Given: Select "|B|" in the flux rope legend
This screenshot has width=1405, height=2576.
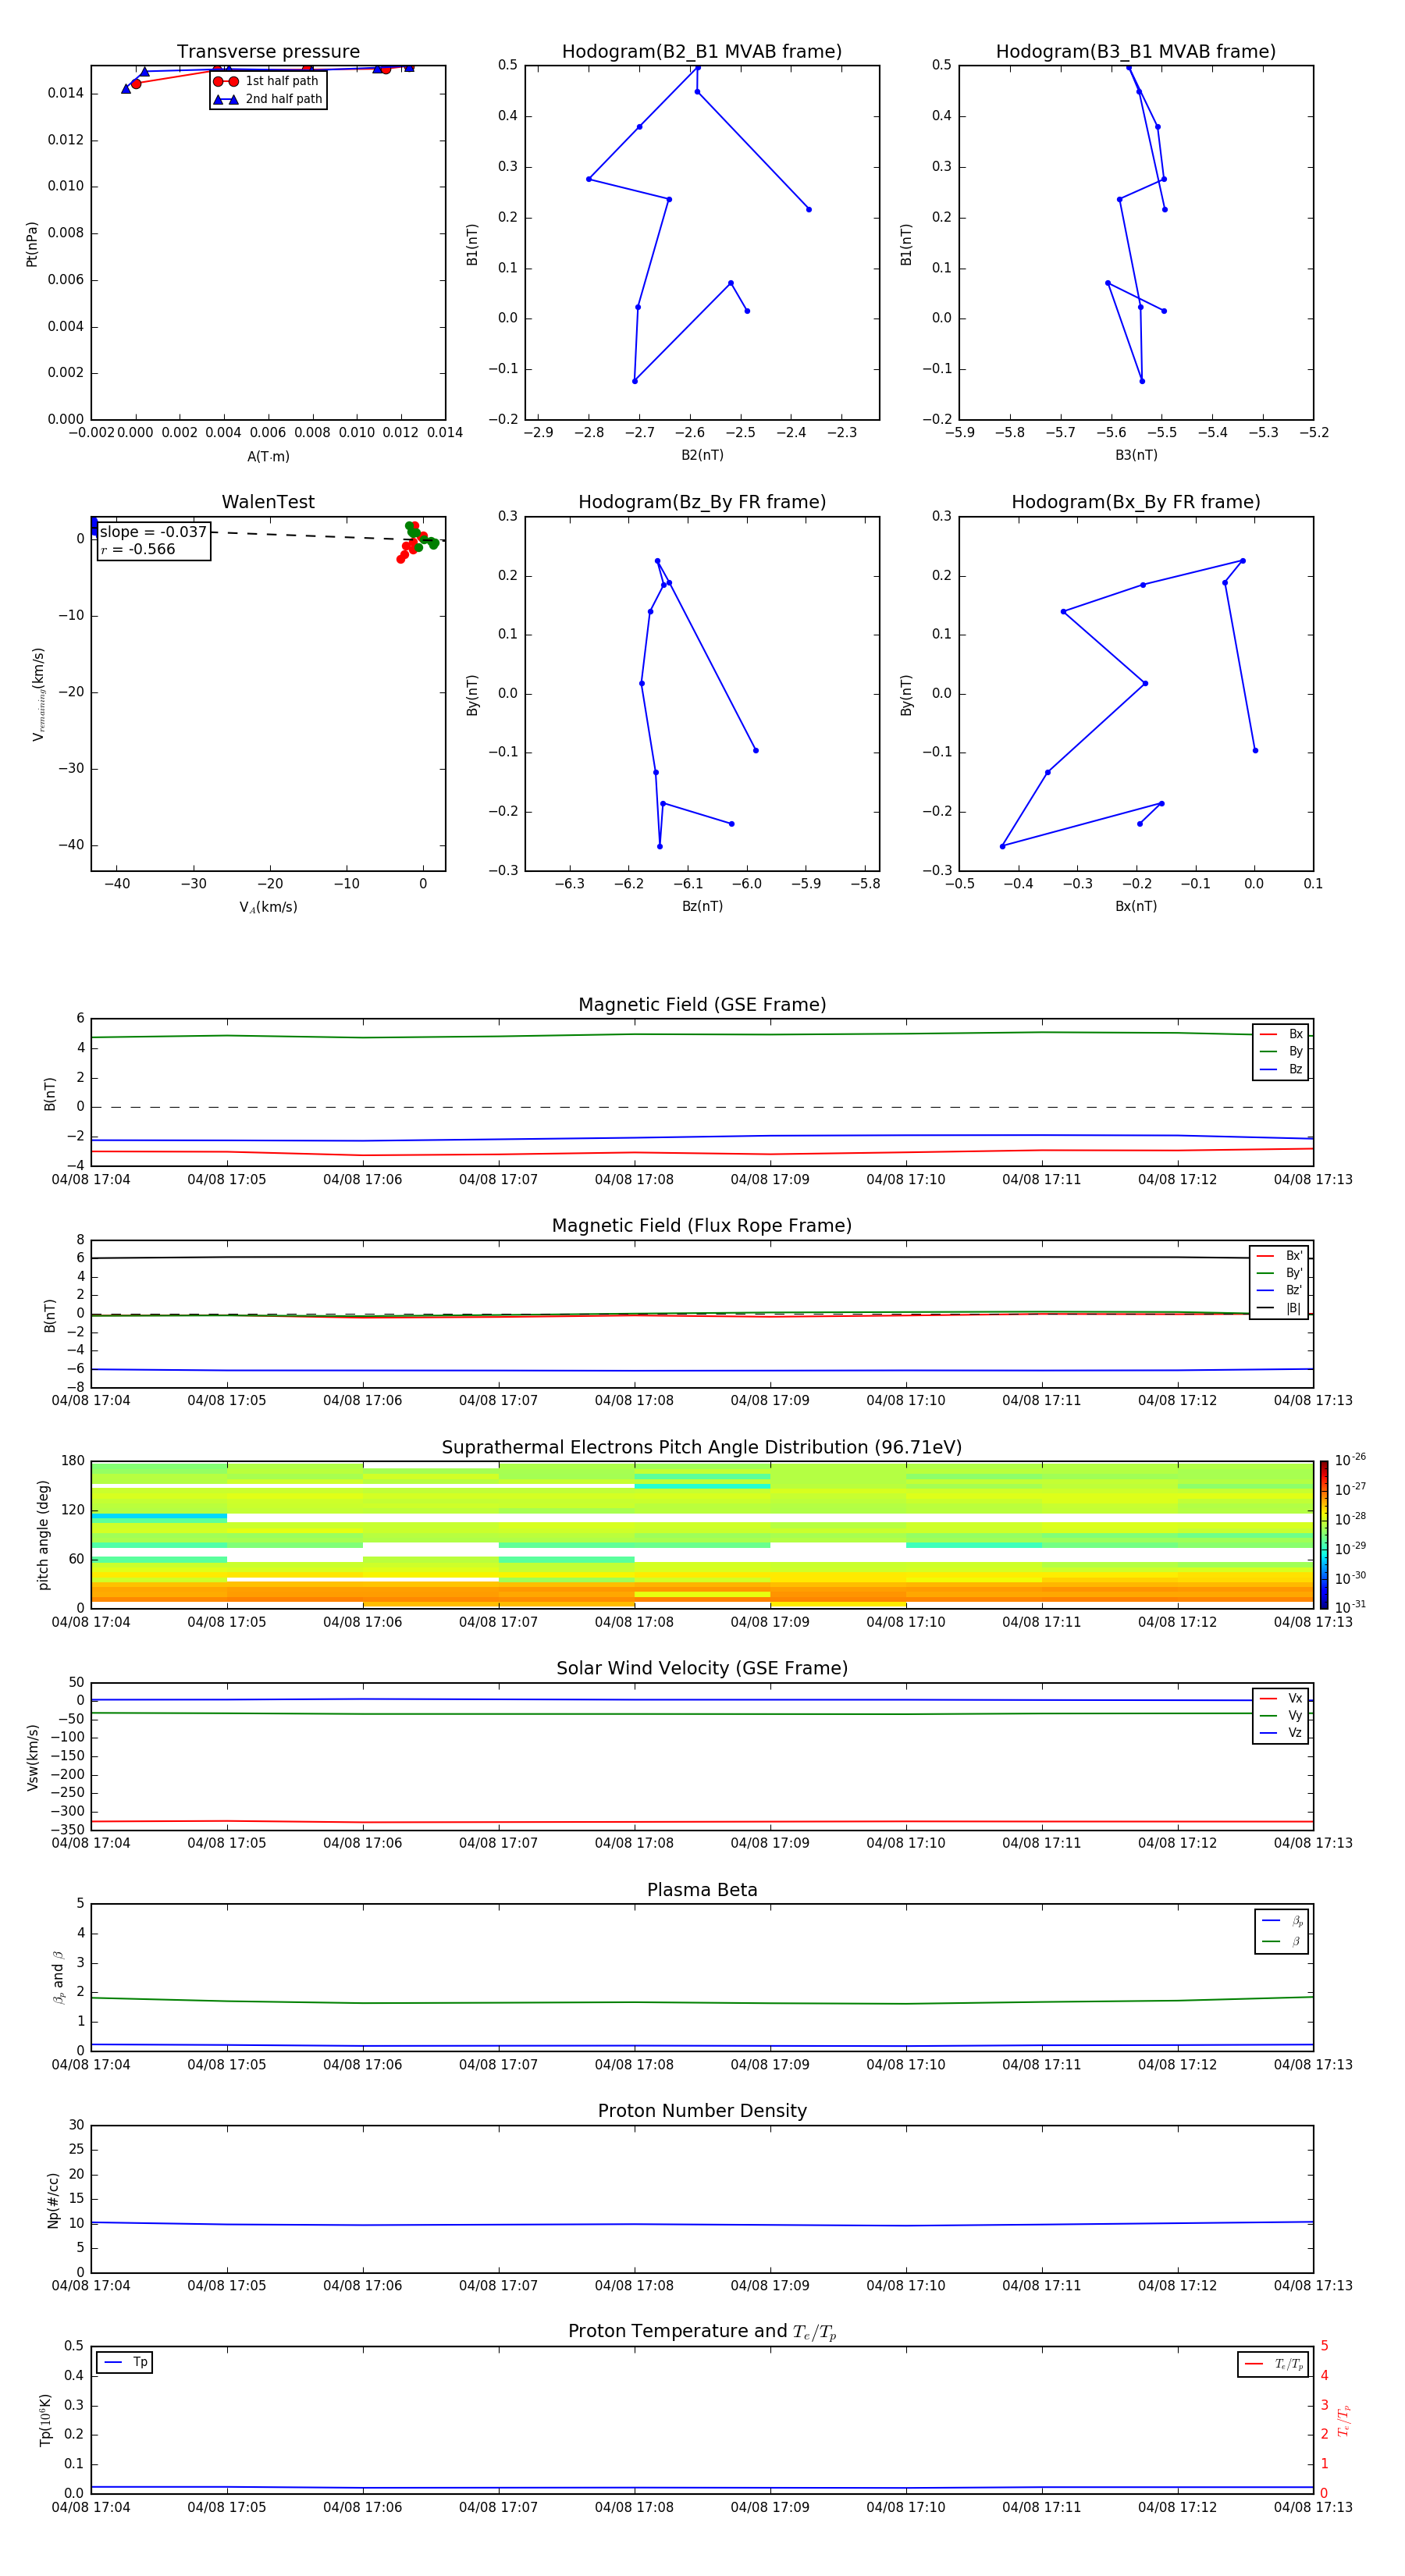Looking at the screenshot, I should 1280,1308.
